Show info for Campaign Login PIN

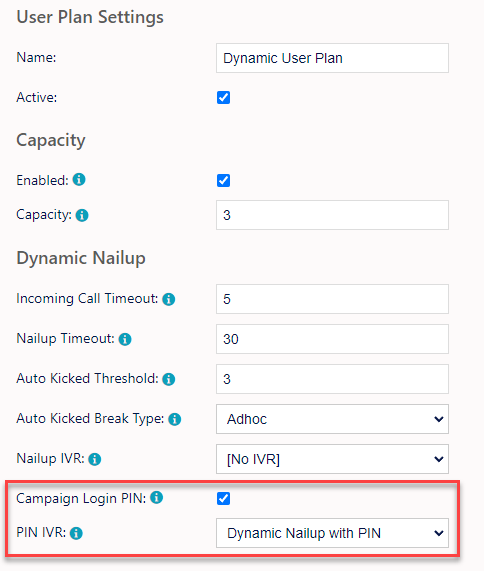coord(157,497)
